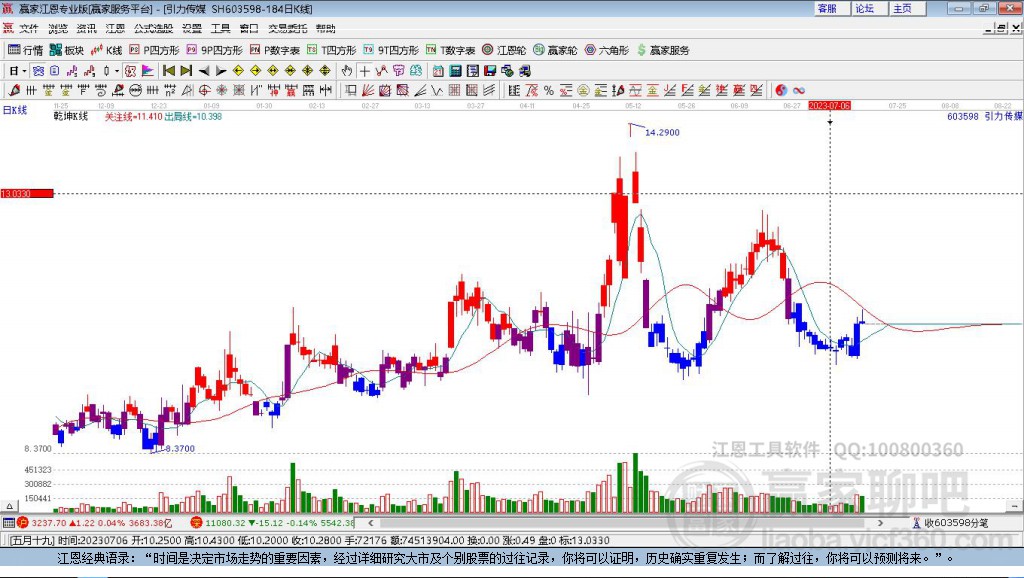
Task: Open the 赢家轮 wheel tool
Action: (x=555, y=50)
